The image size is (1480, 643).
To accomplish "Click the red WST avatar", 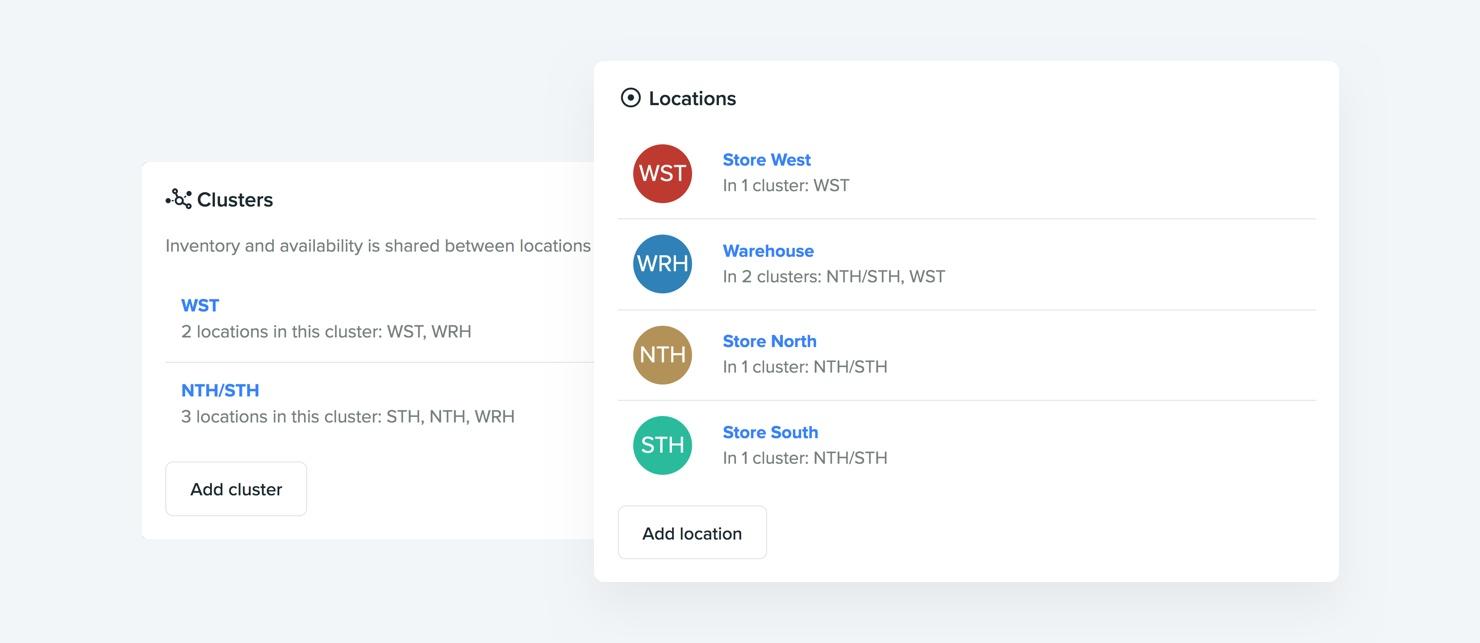I will pos(662,174).
